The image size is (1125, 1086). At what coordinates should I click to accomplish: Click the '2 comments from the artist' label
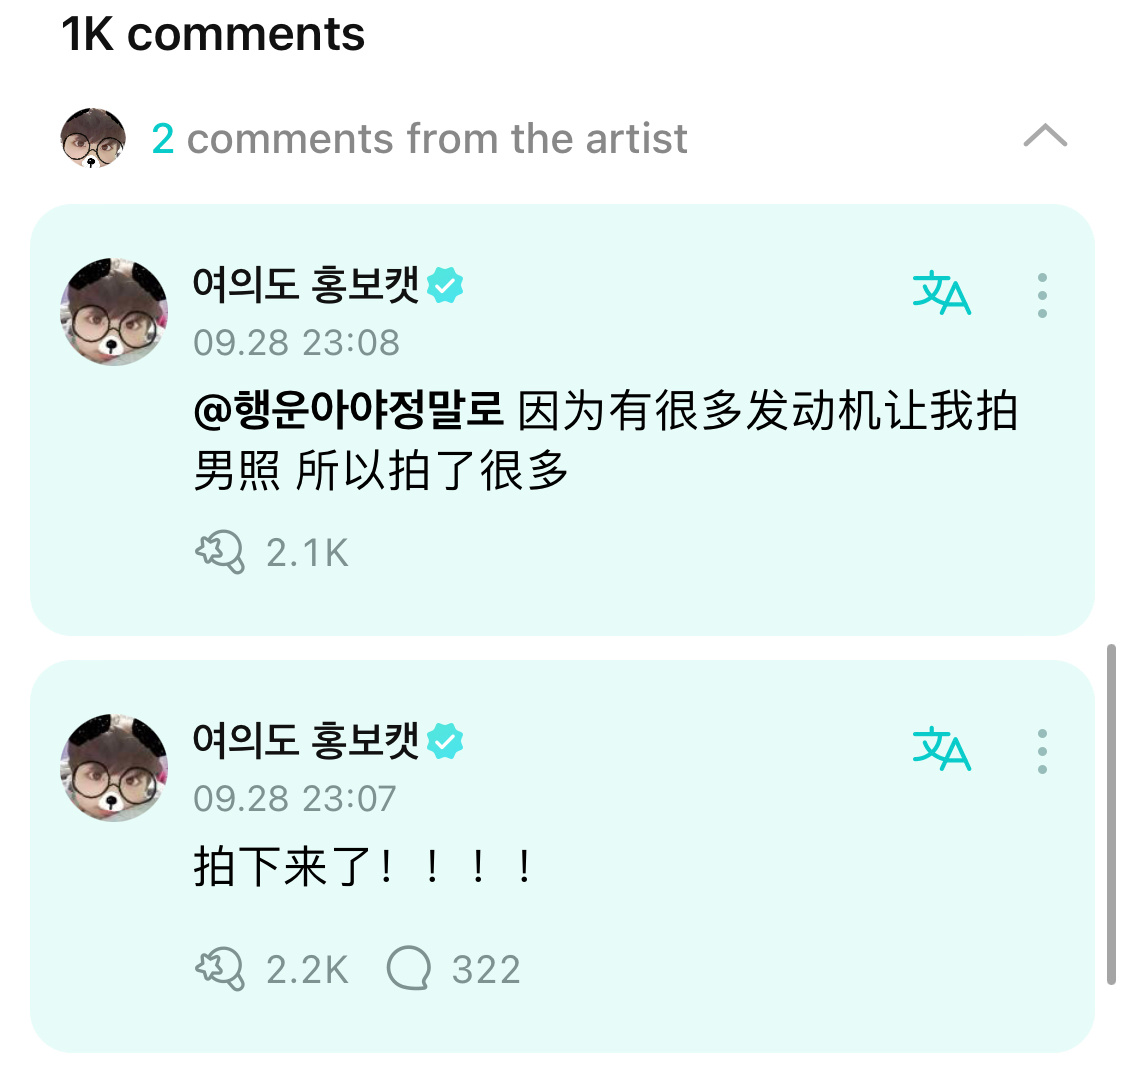coord(420,138)
